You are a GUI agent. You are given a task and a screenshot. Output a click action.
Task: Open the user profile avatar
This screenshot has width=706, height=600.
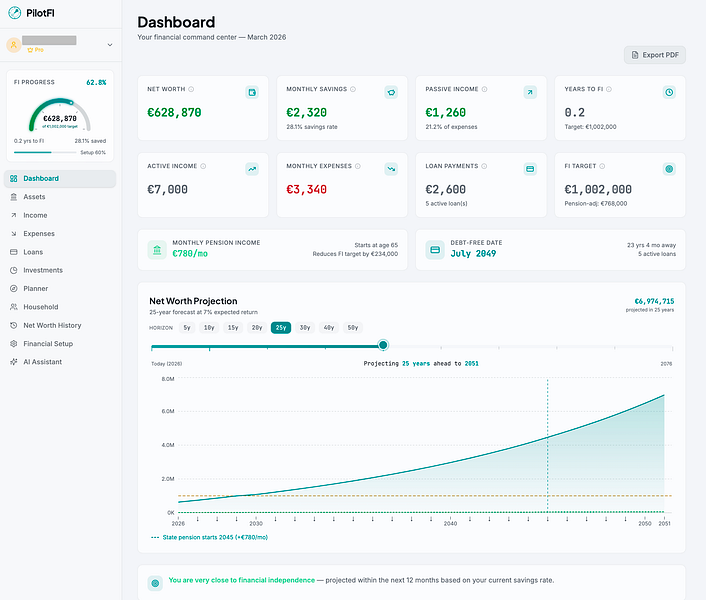click(x=14, y=45)
